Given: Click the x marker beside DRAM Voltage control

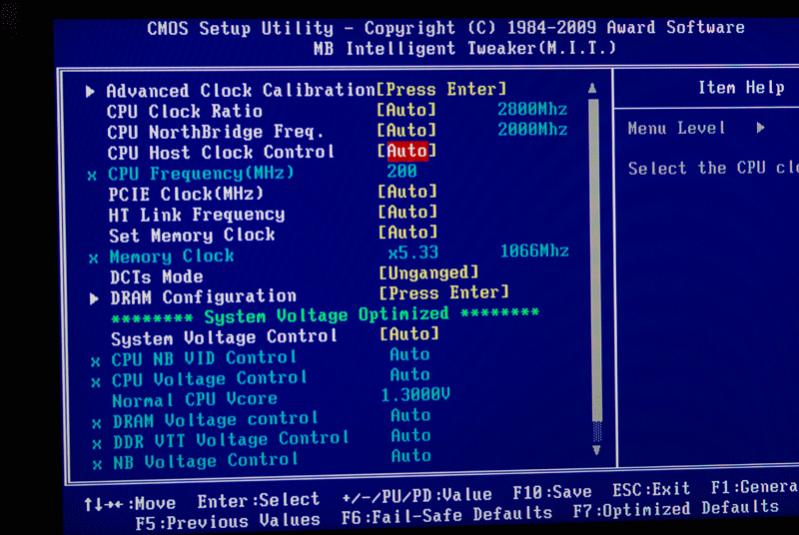Looking at the screenshot, I should 96,424.
